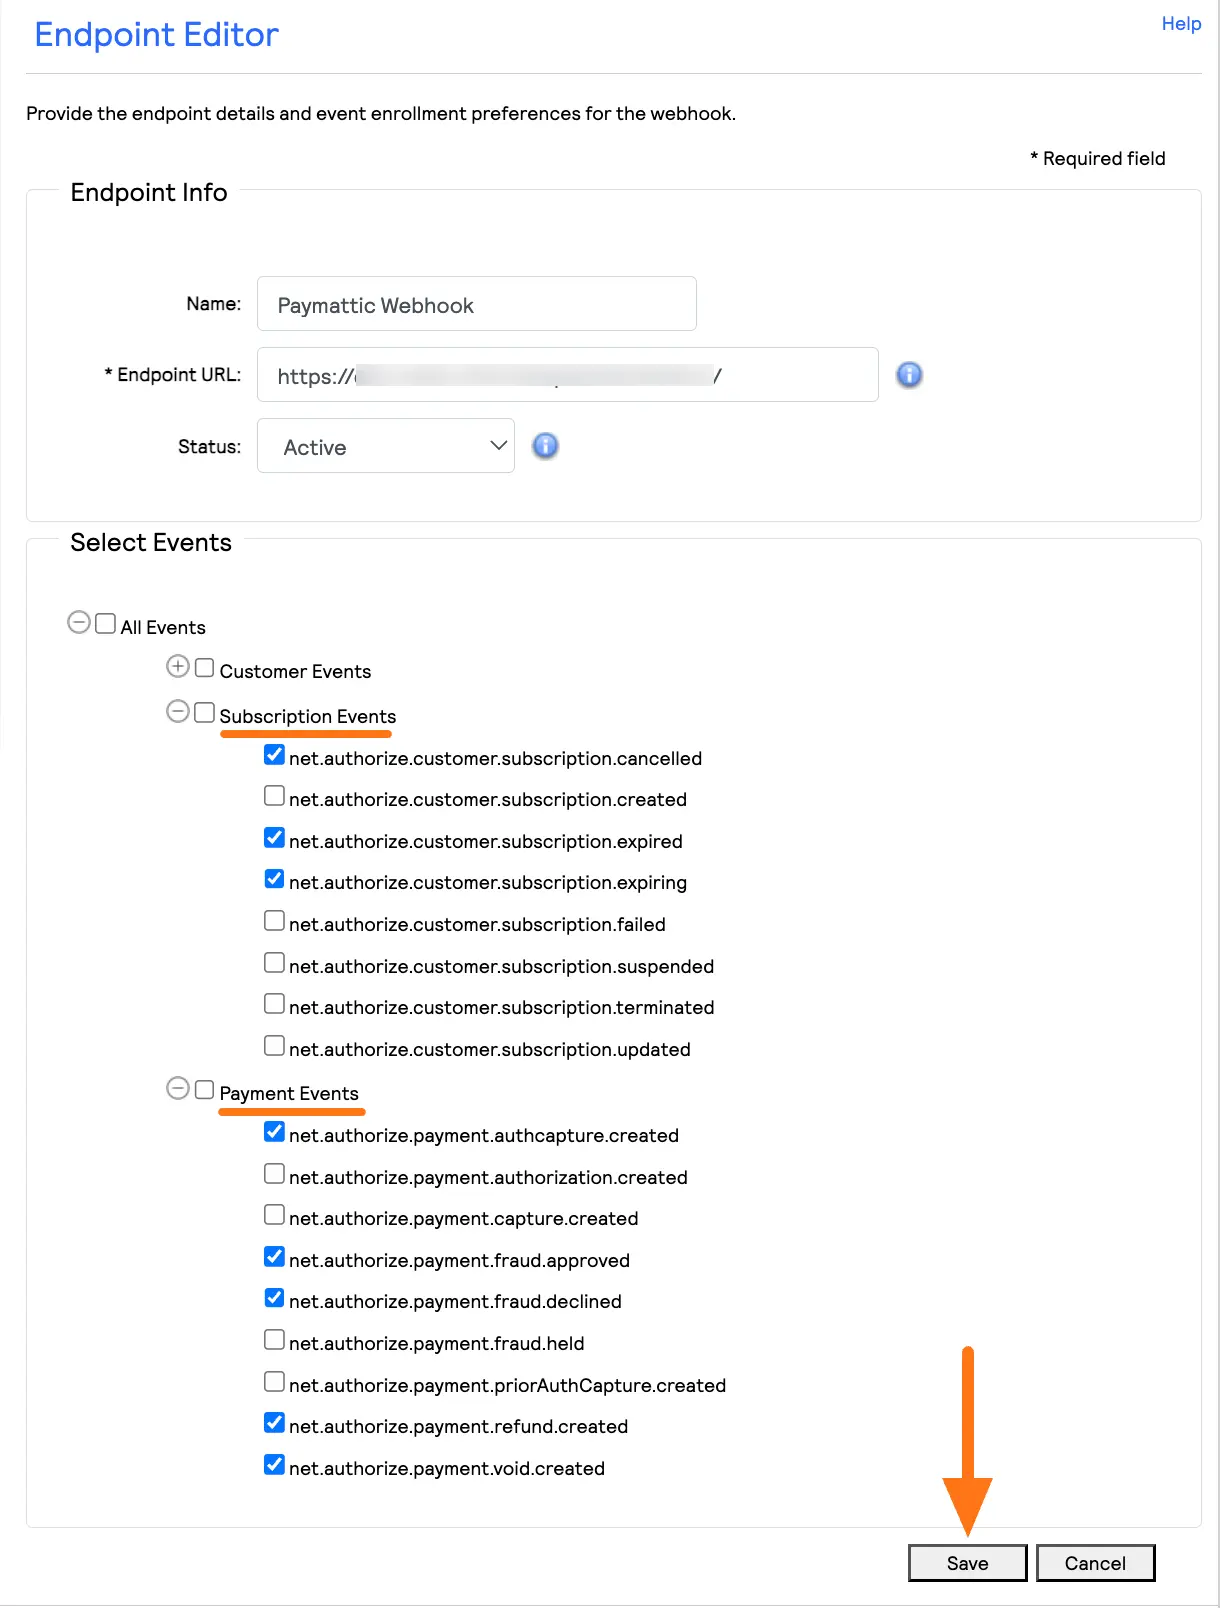Check the subscription.suspended event
Viewport: 1220px width, 1608px height.
274,962
